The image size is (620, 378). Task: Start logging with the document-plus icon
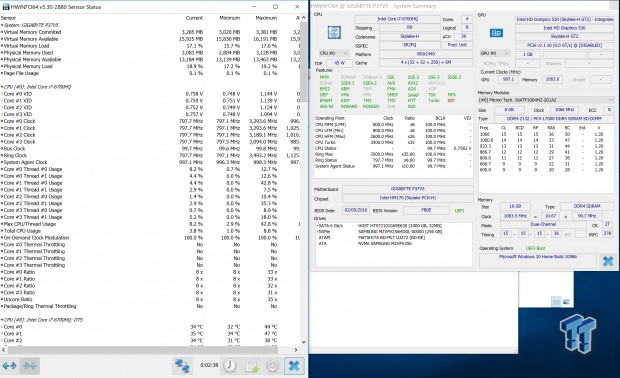[252, 366]
